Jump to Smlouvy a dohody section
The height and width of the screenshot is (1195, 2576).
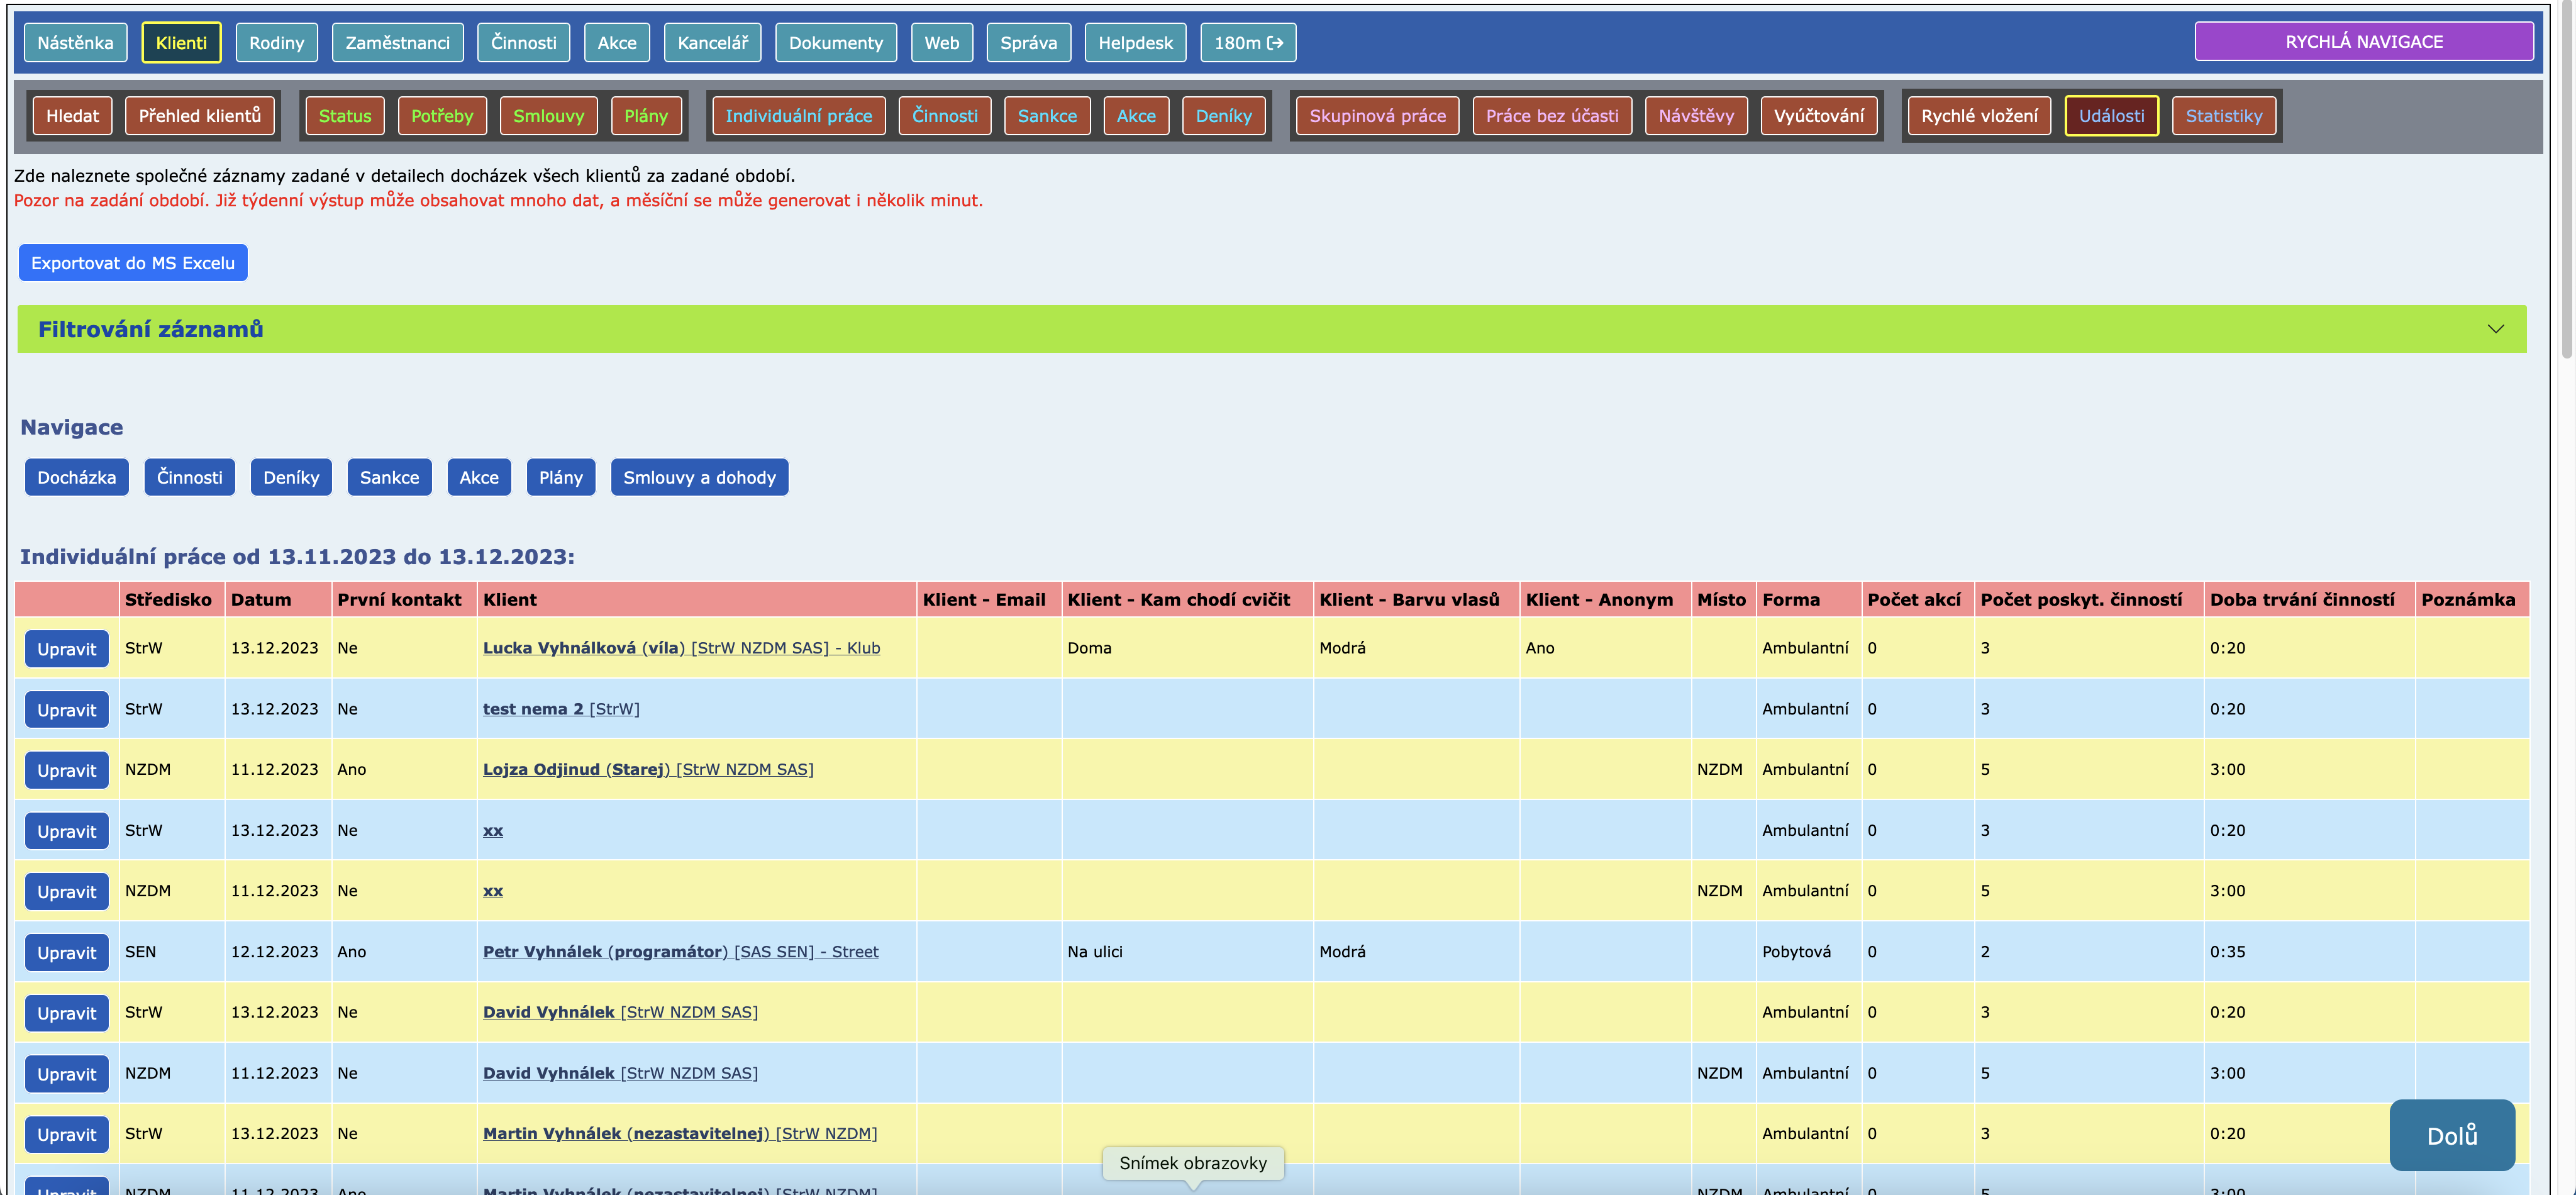pyautogui.click(x=699, y=478)
